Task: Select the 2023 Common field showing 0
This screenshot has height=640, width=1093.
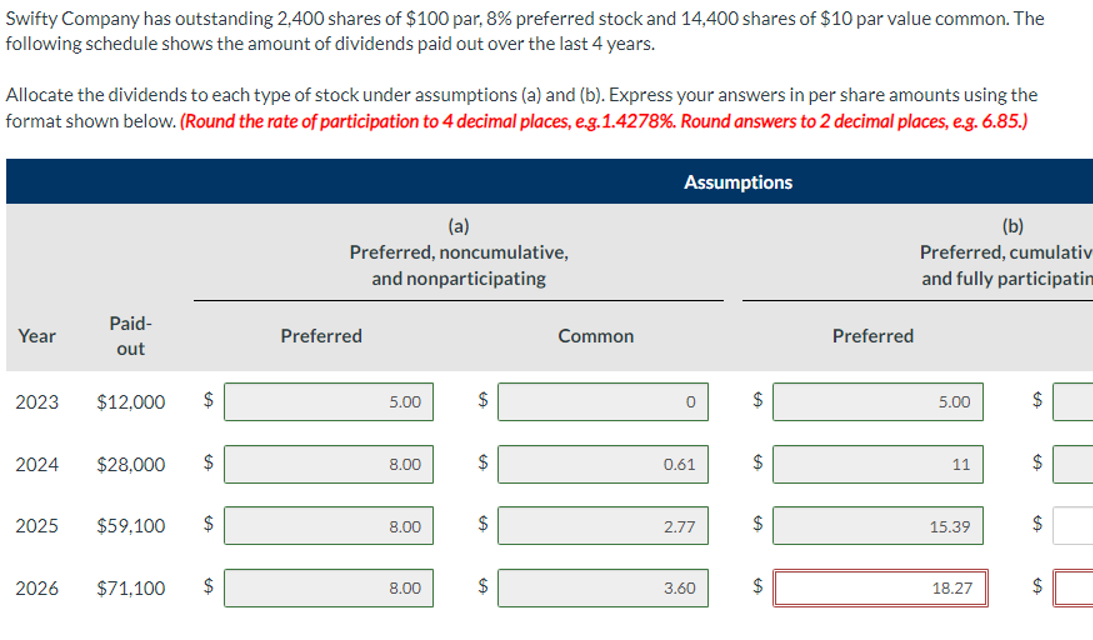Action: point(603,401)
